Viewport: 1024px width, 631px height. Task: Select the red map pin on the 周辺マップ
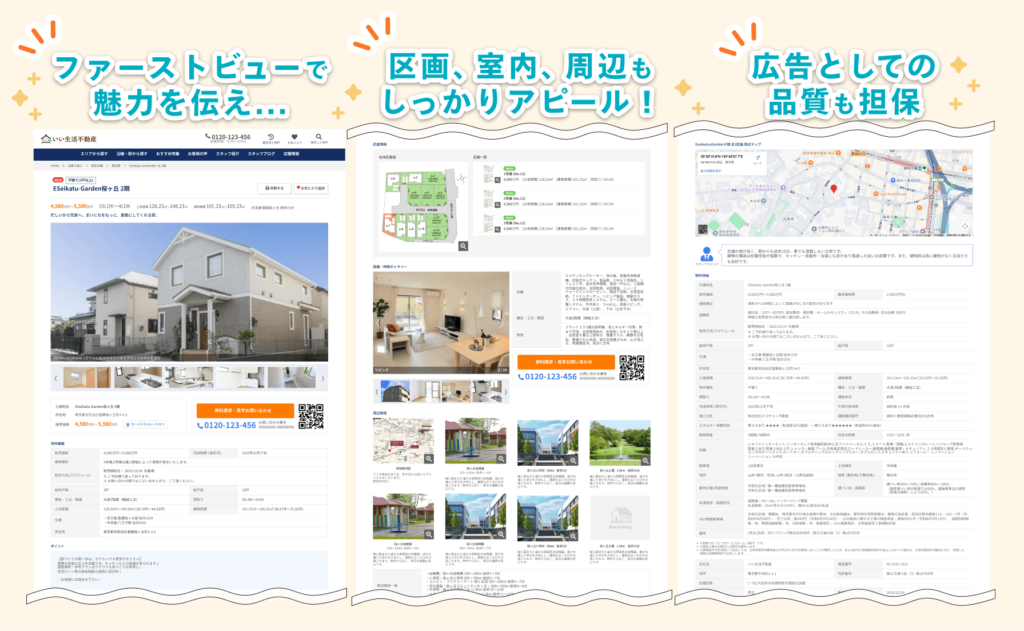[834, 188]
